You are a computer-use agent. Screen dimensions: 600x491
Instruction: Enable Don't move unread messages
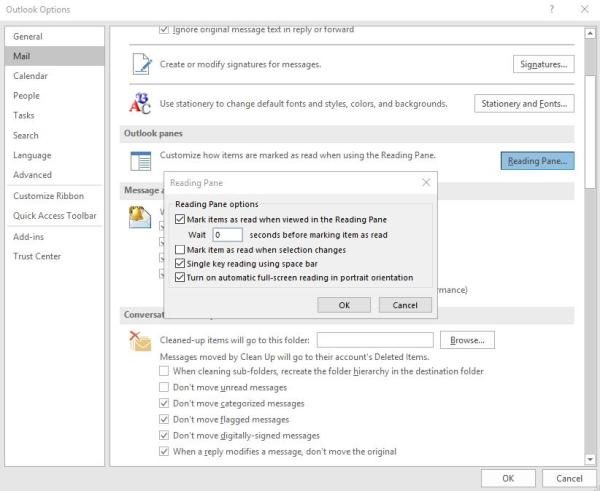[x=164, y=387]
